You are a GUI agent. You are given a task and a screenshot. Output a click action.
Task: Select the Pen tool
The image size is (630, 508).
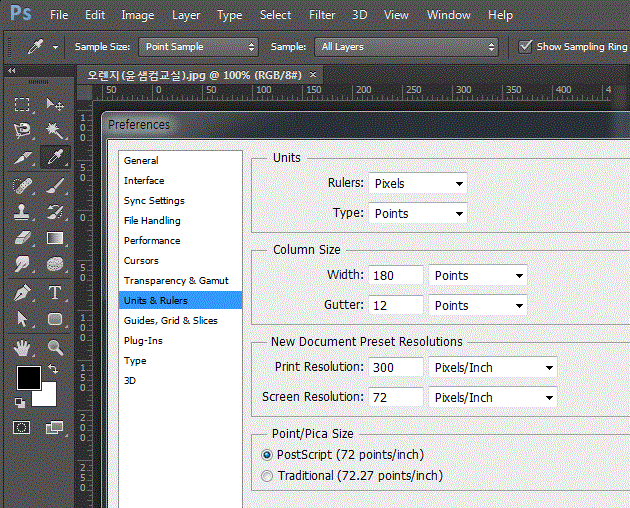coord(22,293)
